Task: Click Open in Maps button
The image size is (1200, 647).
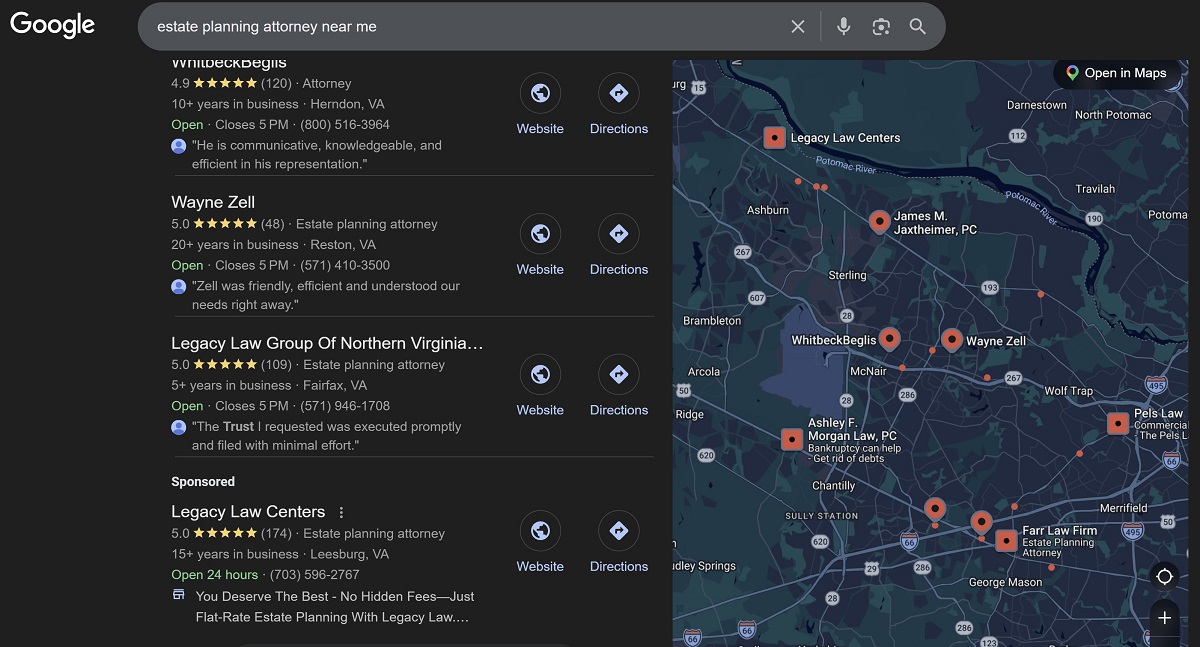Action: click(1116, 73)
